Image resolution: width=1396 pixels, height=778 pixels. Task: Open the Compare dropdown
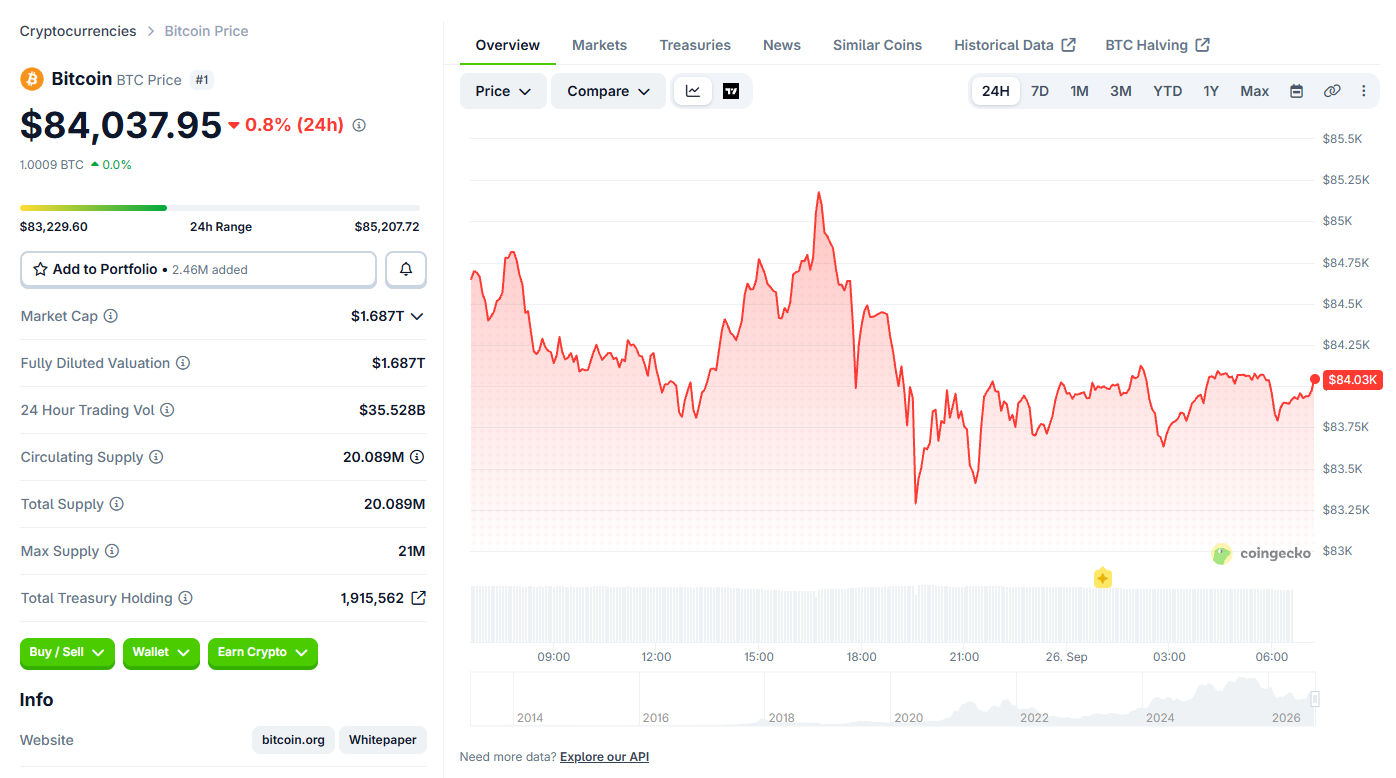click(608, 91)
